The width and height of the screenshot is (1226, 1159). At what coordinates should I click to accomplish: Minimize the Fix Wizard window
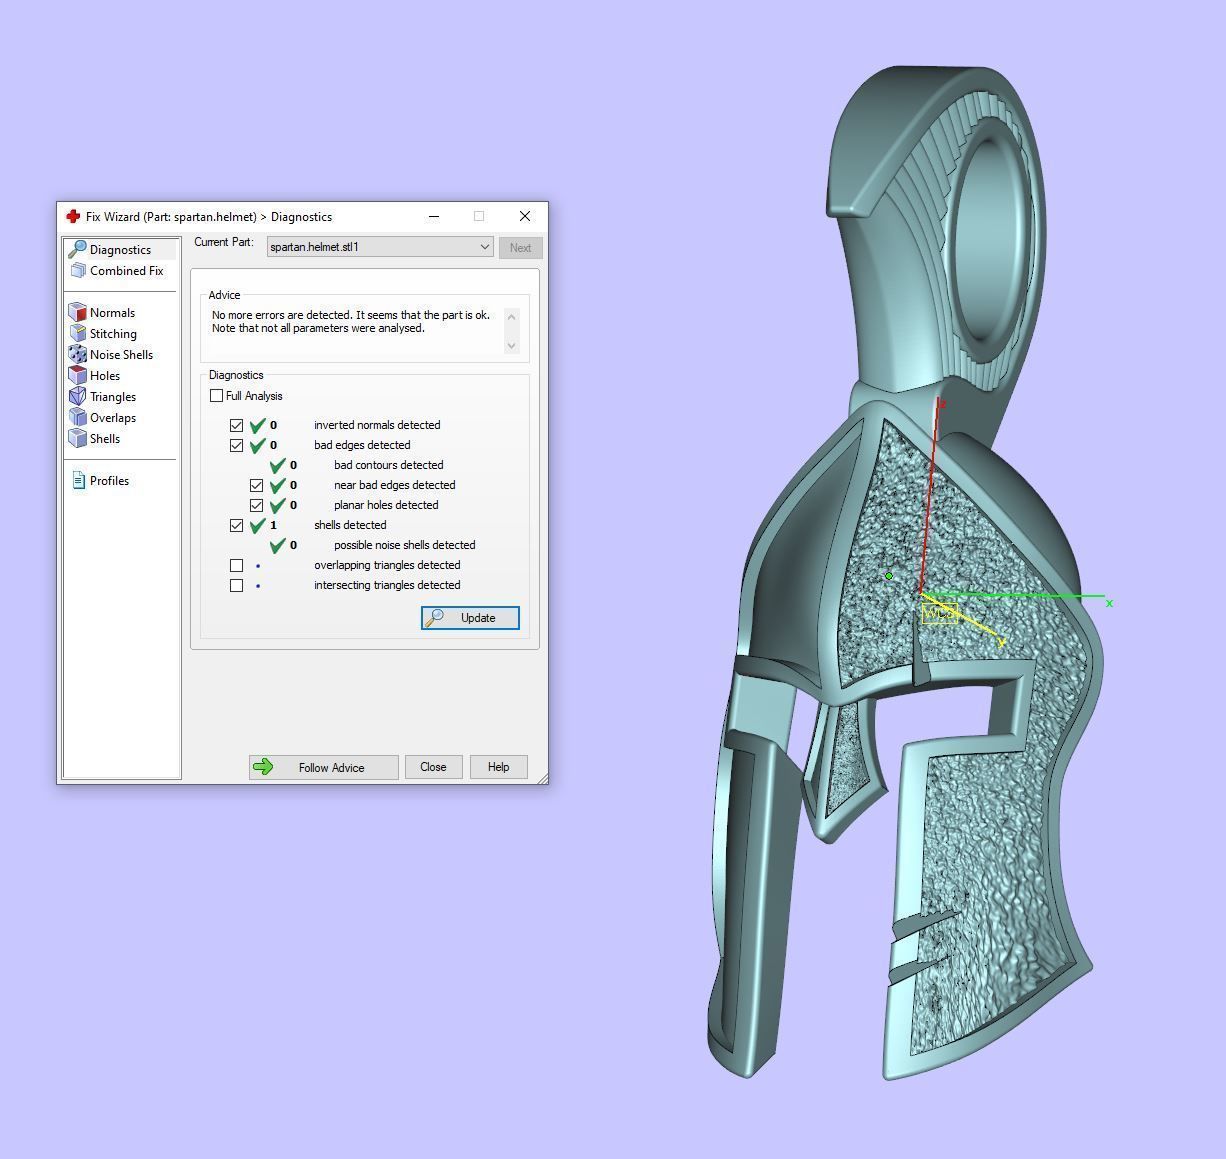pyautogui.click(x=434, y=216)
